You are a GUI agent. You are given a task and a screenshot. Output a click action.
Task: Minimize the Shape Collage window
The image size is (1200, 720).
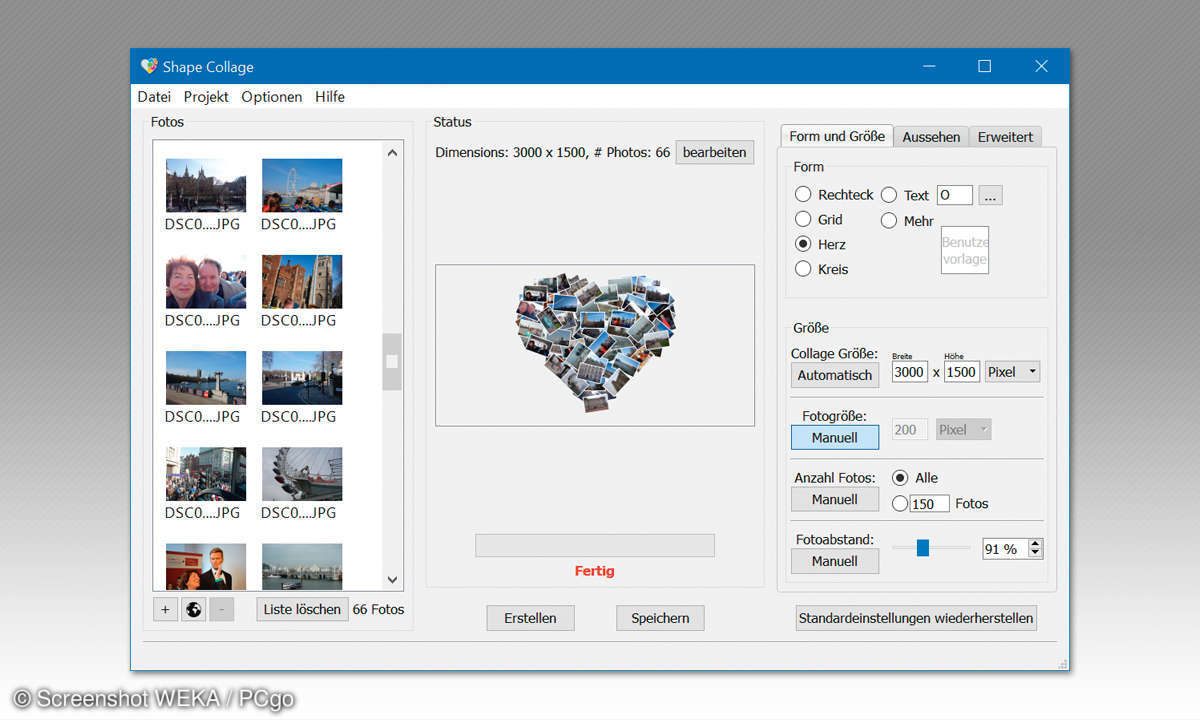coord(928,66)
